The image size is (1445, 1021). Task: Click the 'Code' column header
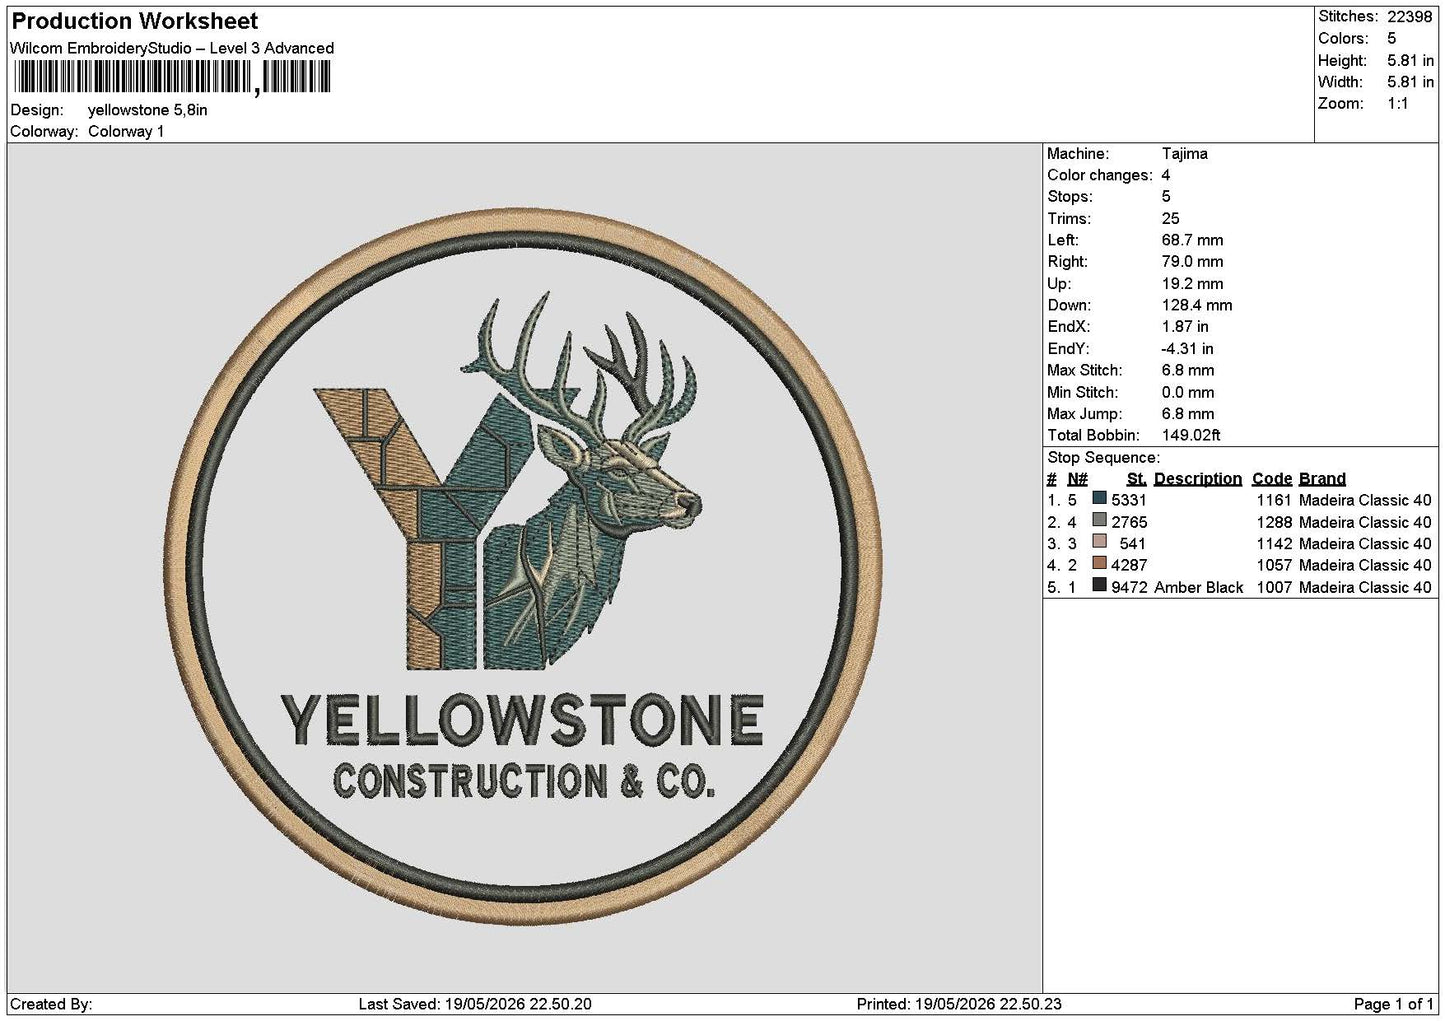point(1272,479)
